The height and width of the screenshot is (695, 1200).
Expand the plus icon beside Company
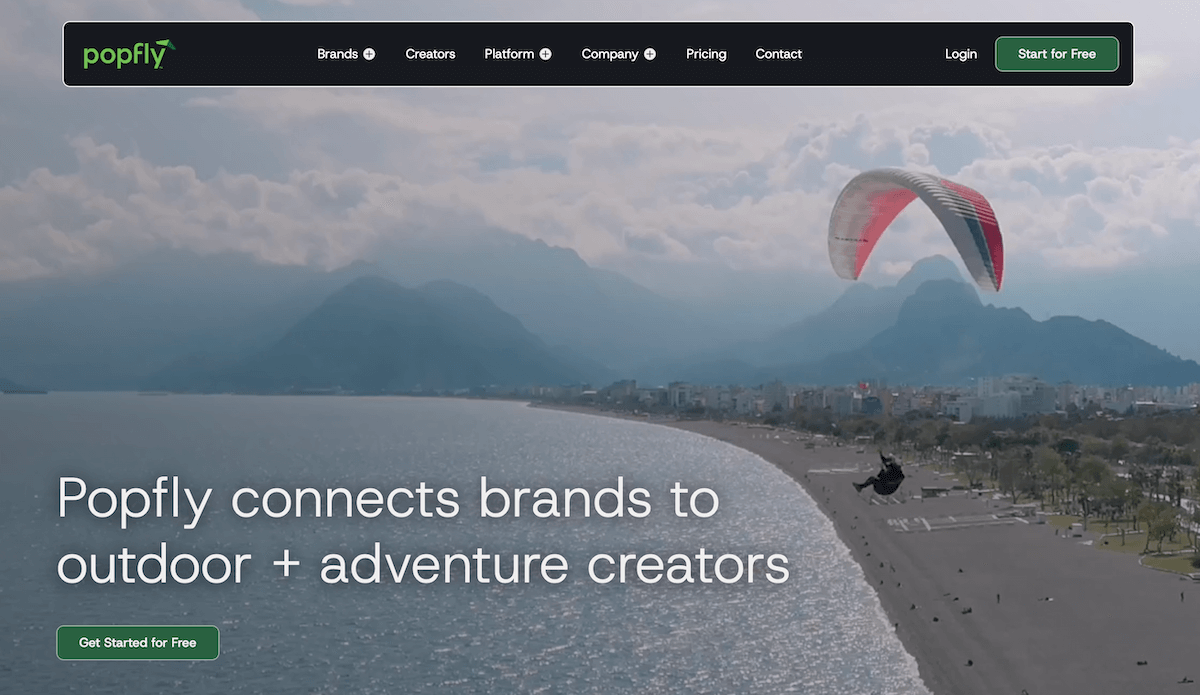pos(650,54)
